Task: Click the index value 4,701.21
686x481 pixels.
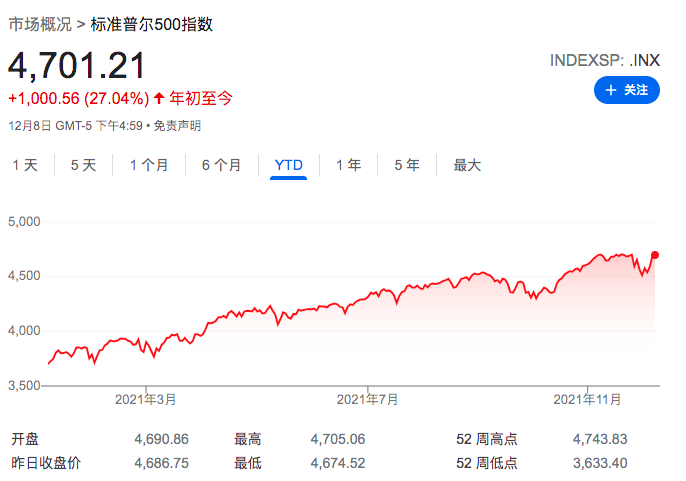Action: pyautogui.click(x=77, y=66)
